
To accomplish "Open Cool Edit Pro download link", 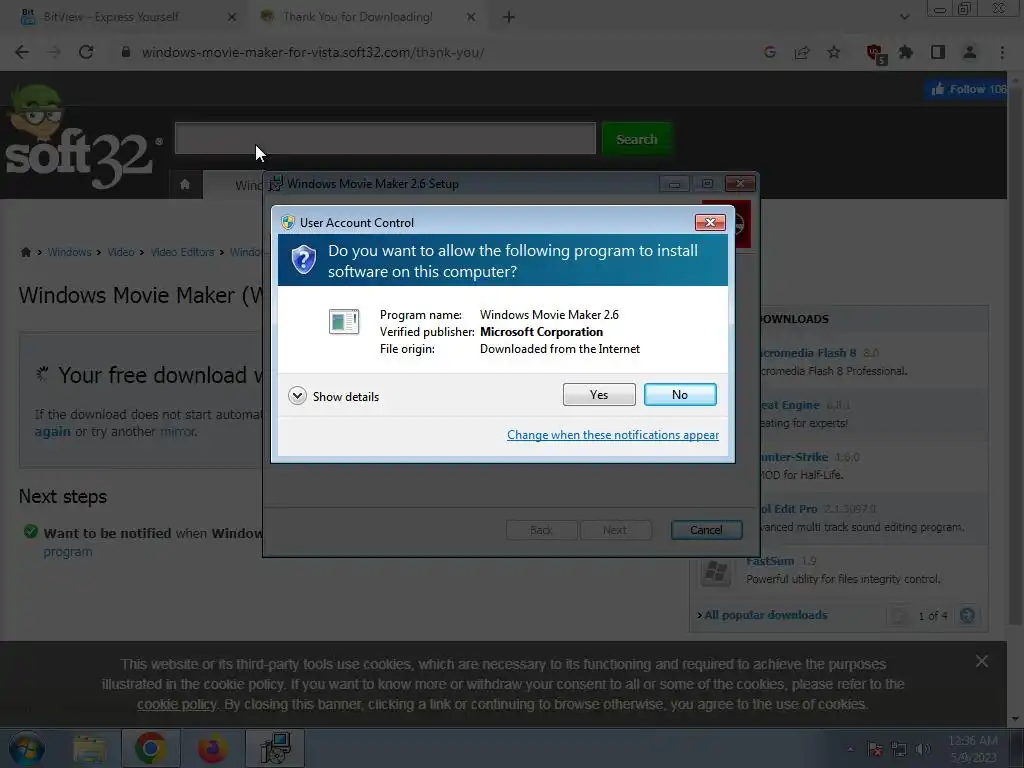I will [789, 509].
